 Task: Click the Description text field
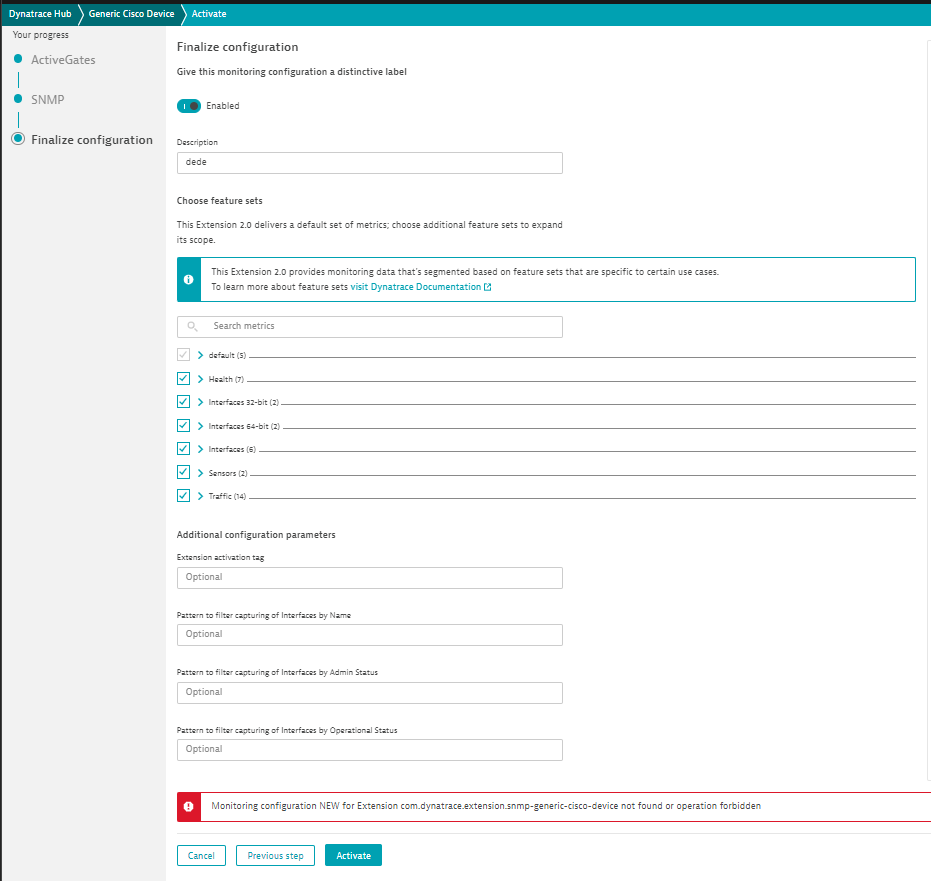click(x=369, y=163)
